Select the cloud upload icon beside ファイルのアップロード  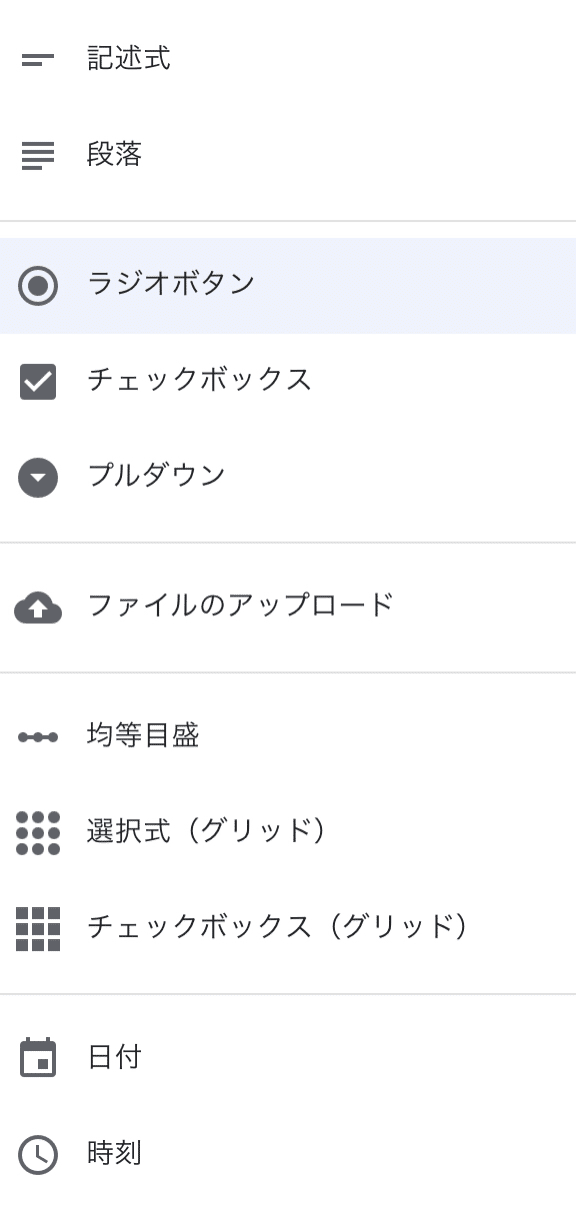pyautogui.click(x=37, y=607)
